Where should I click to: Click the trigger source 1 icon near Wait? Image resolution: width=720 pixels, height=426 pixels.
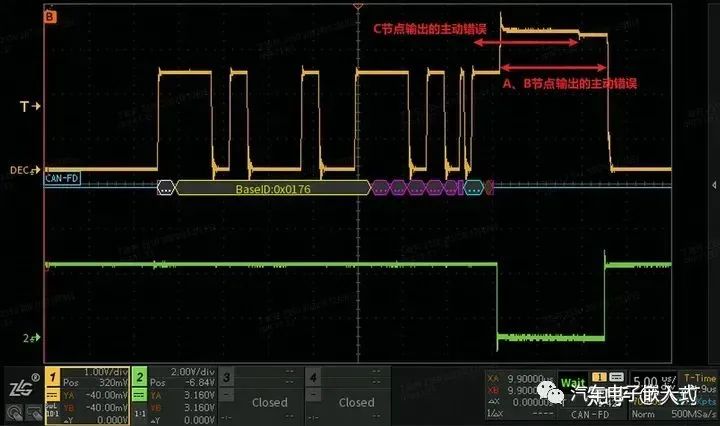[x=599, y=377]
